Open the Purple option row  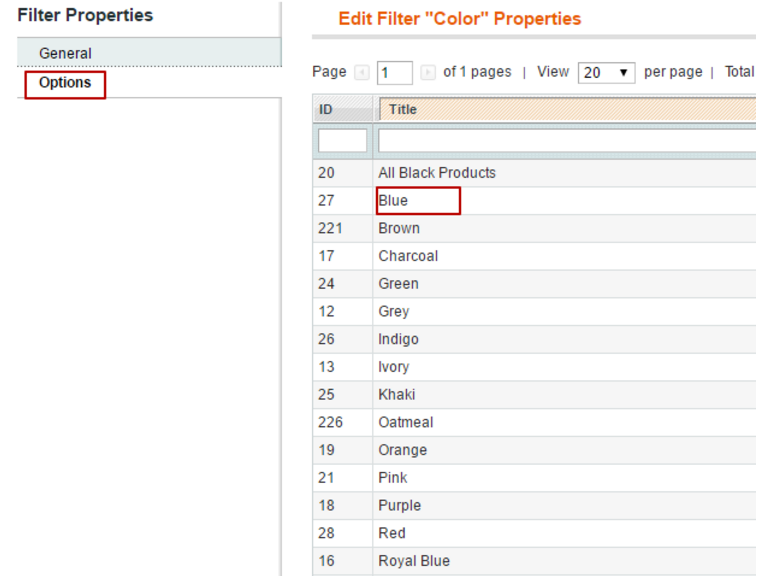click(399, 505)
